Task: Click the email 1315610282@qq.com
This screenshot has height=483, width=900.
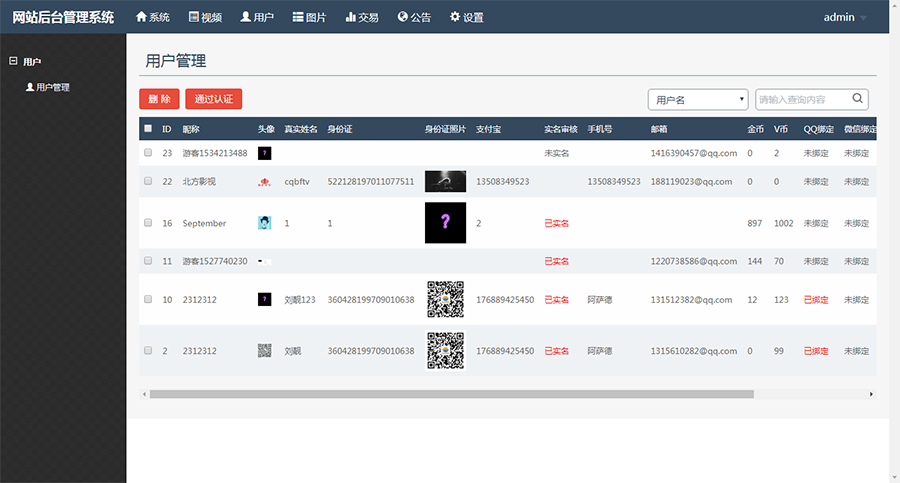Action: click(693, 351)
